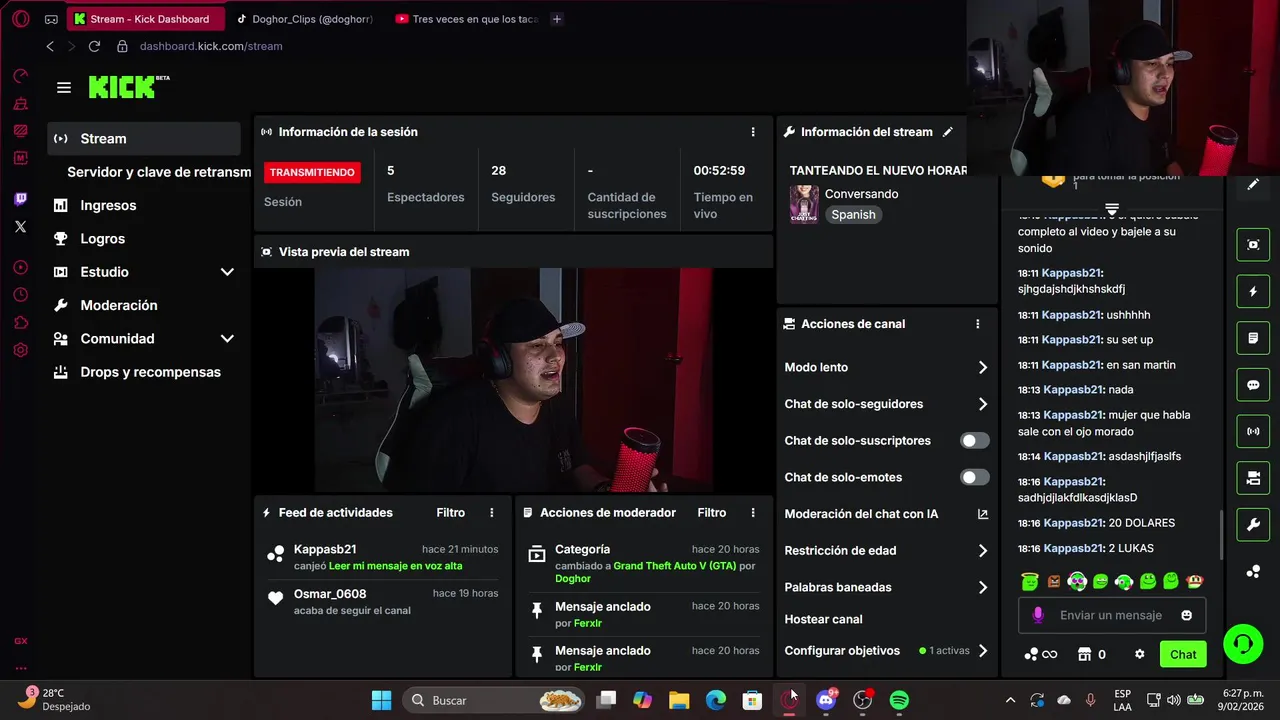Toggle Chat de solo-emotes switch

[x=975, y=478]
